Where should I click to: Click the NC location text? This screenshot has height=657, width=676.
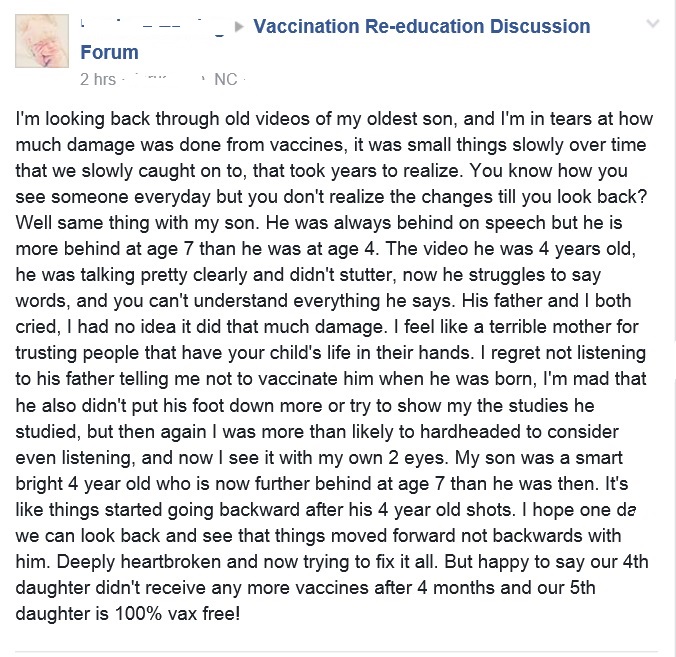(x=226, y=79)
